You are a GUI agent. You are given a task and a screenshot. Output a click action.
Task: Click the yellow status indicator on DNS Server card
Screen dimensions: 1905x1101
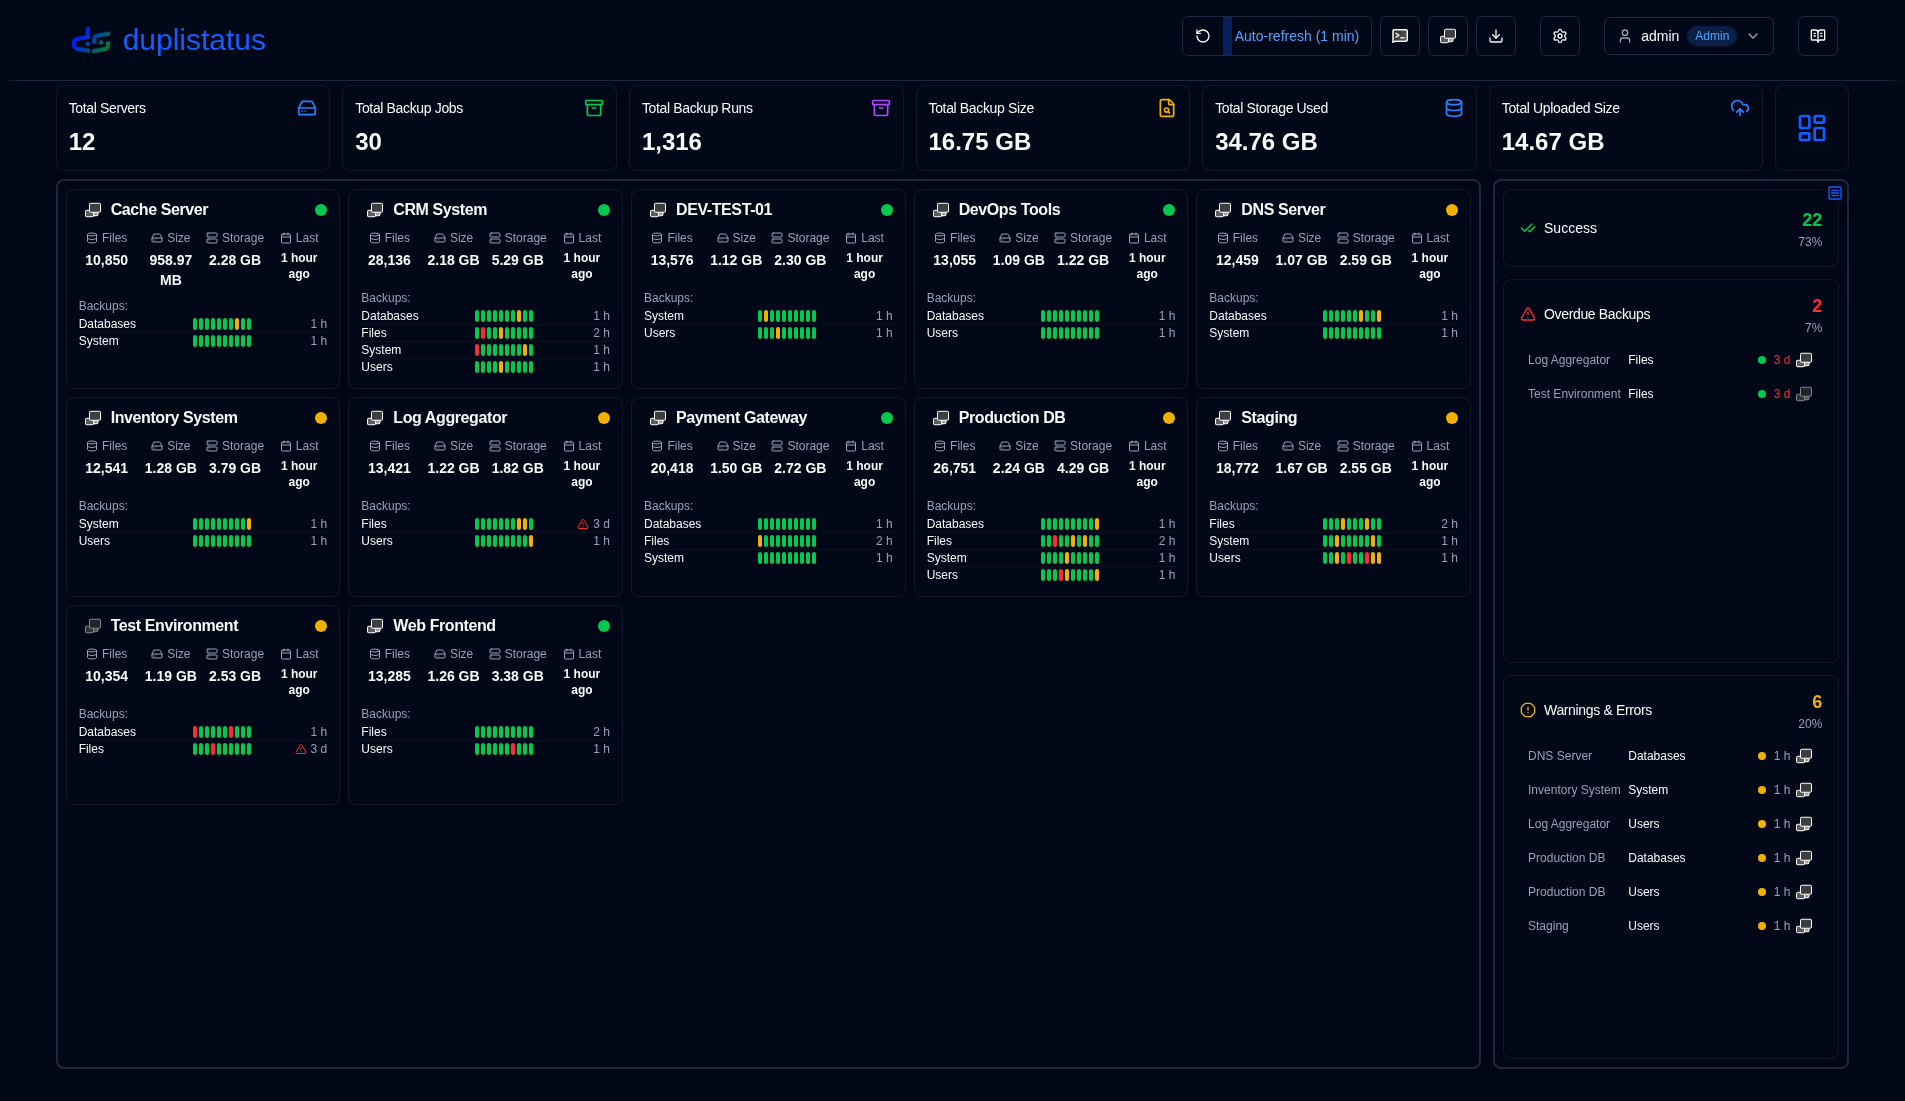coord(1452,210)
